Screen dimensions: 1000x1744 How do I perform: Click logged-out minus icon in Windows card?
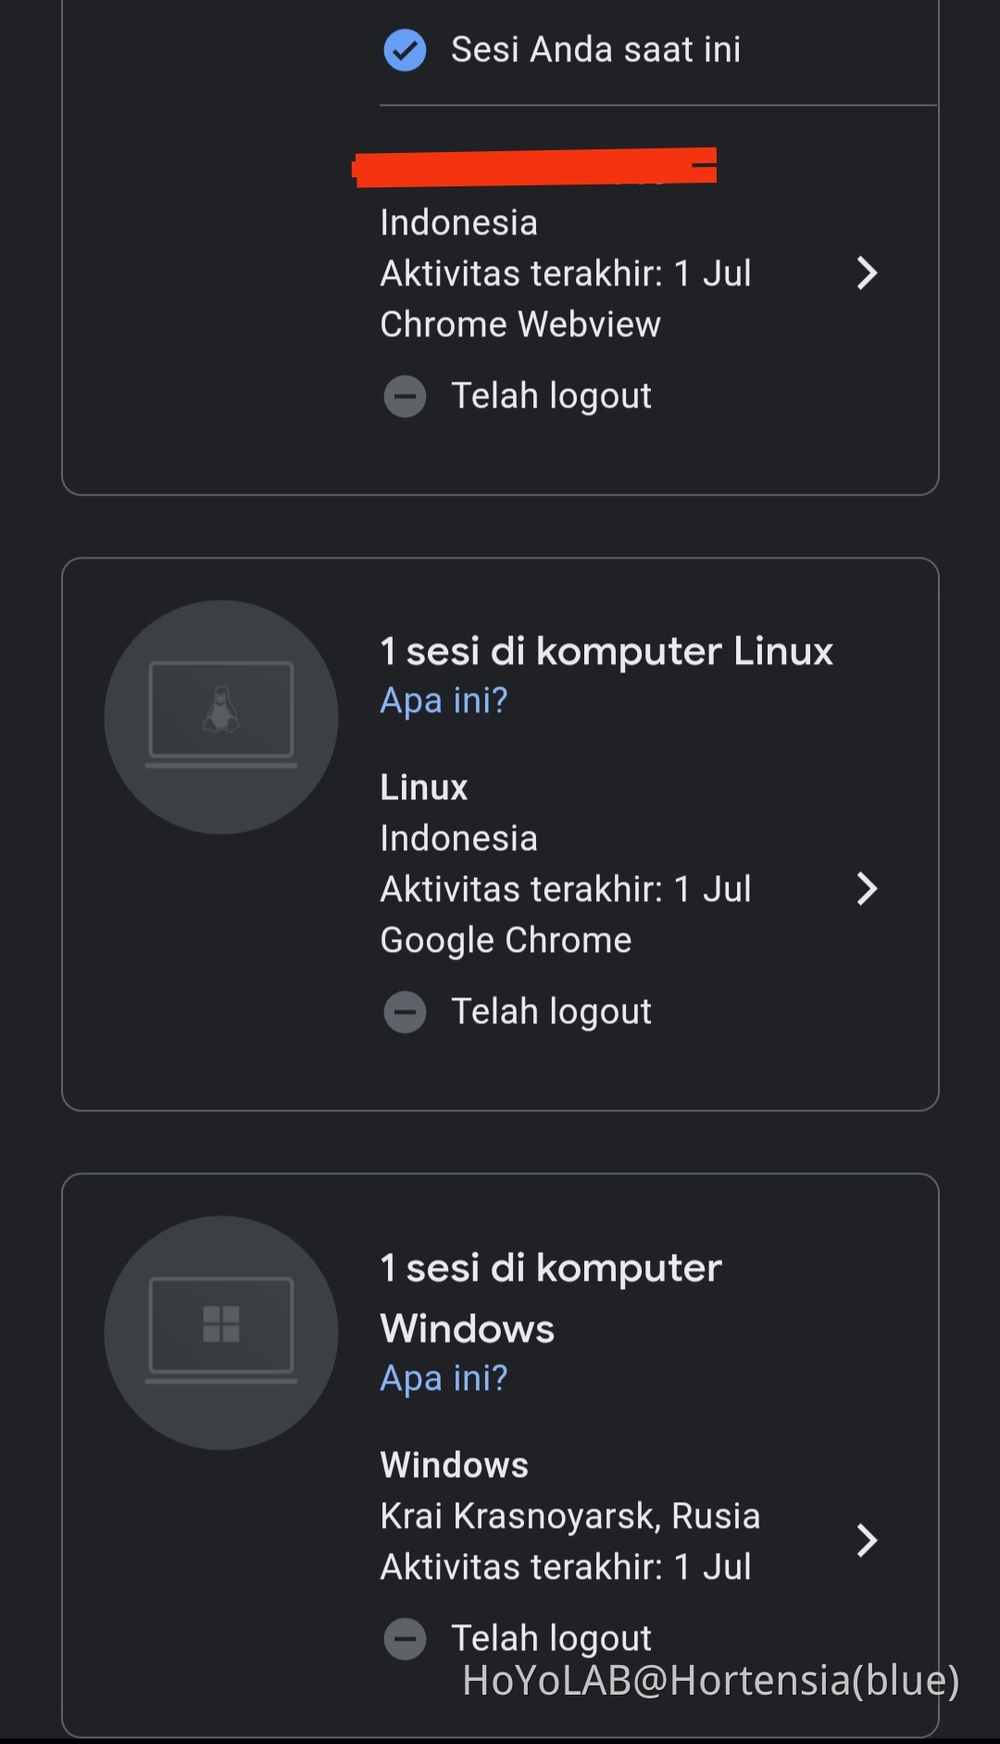coord(405,1639)
